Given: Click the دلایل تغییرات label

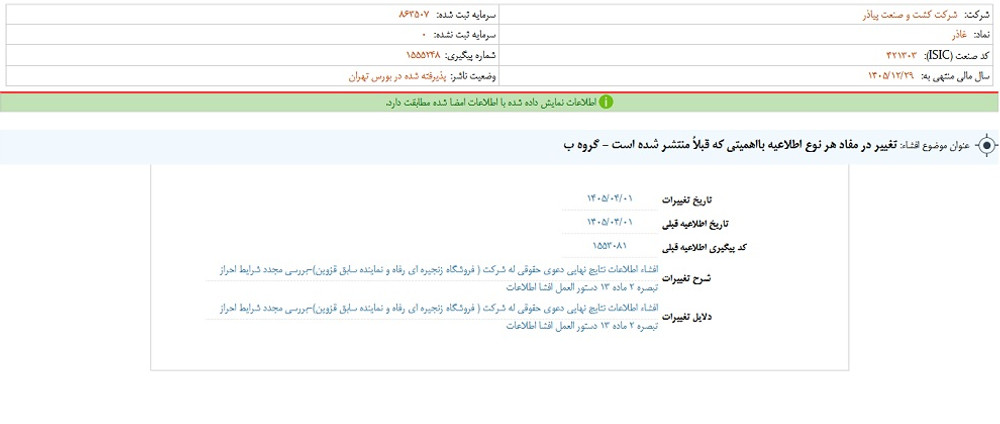Looking at the screenshot, I should [x=688, y=316].
